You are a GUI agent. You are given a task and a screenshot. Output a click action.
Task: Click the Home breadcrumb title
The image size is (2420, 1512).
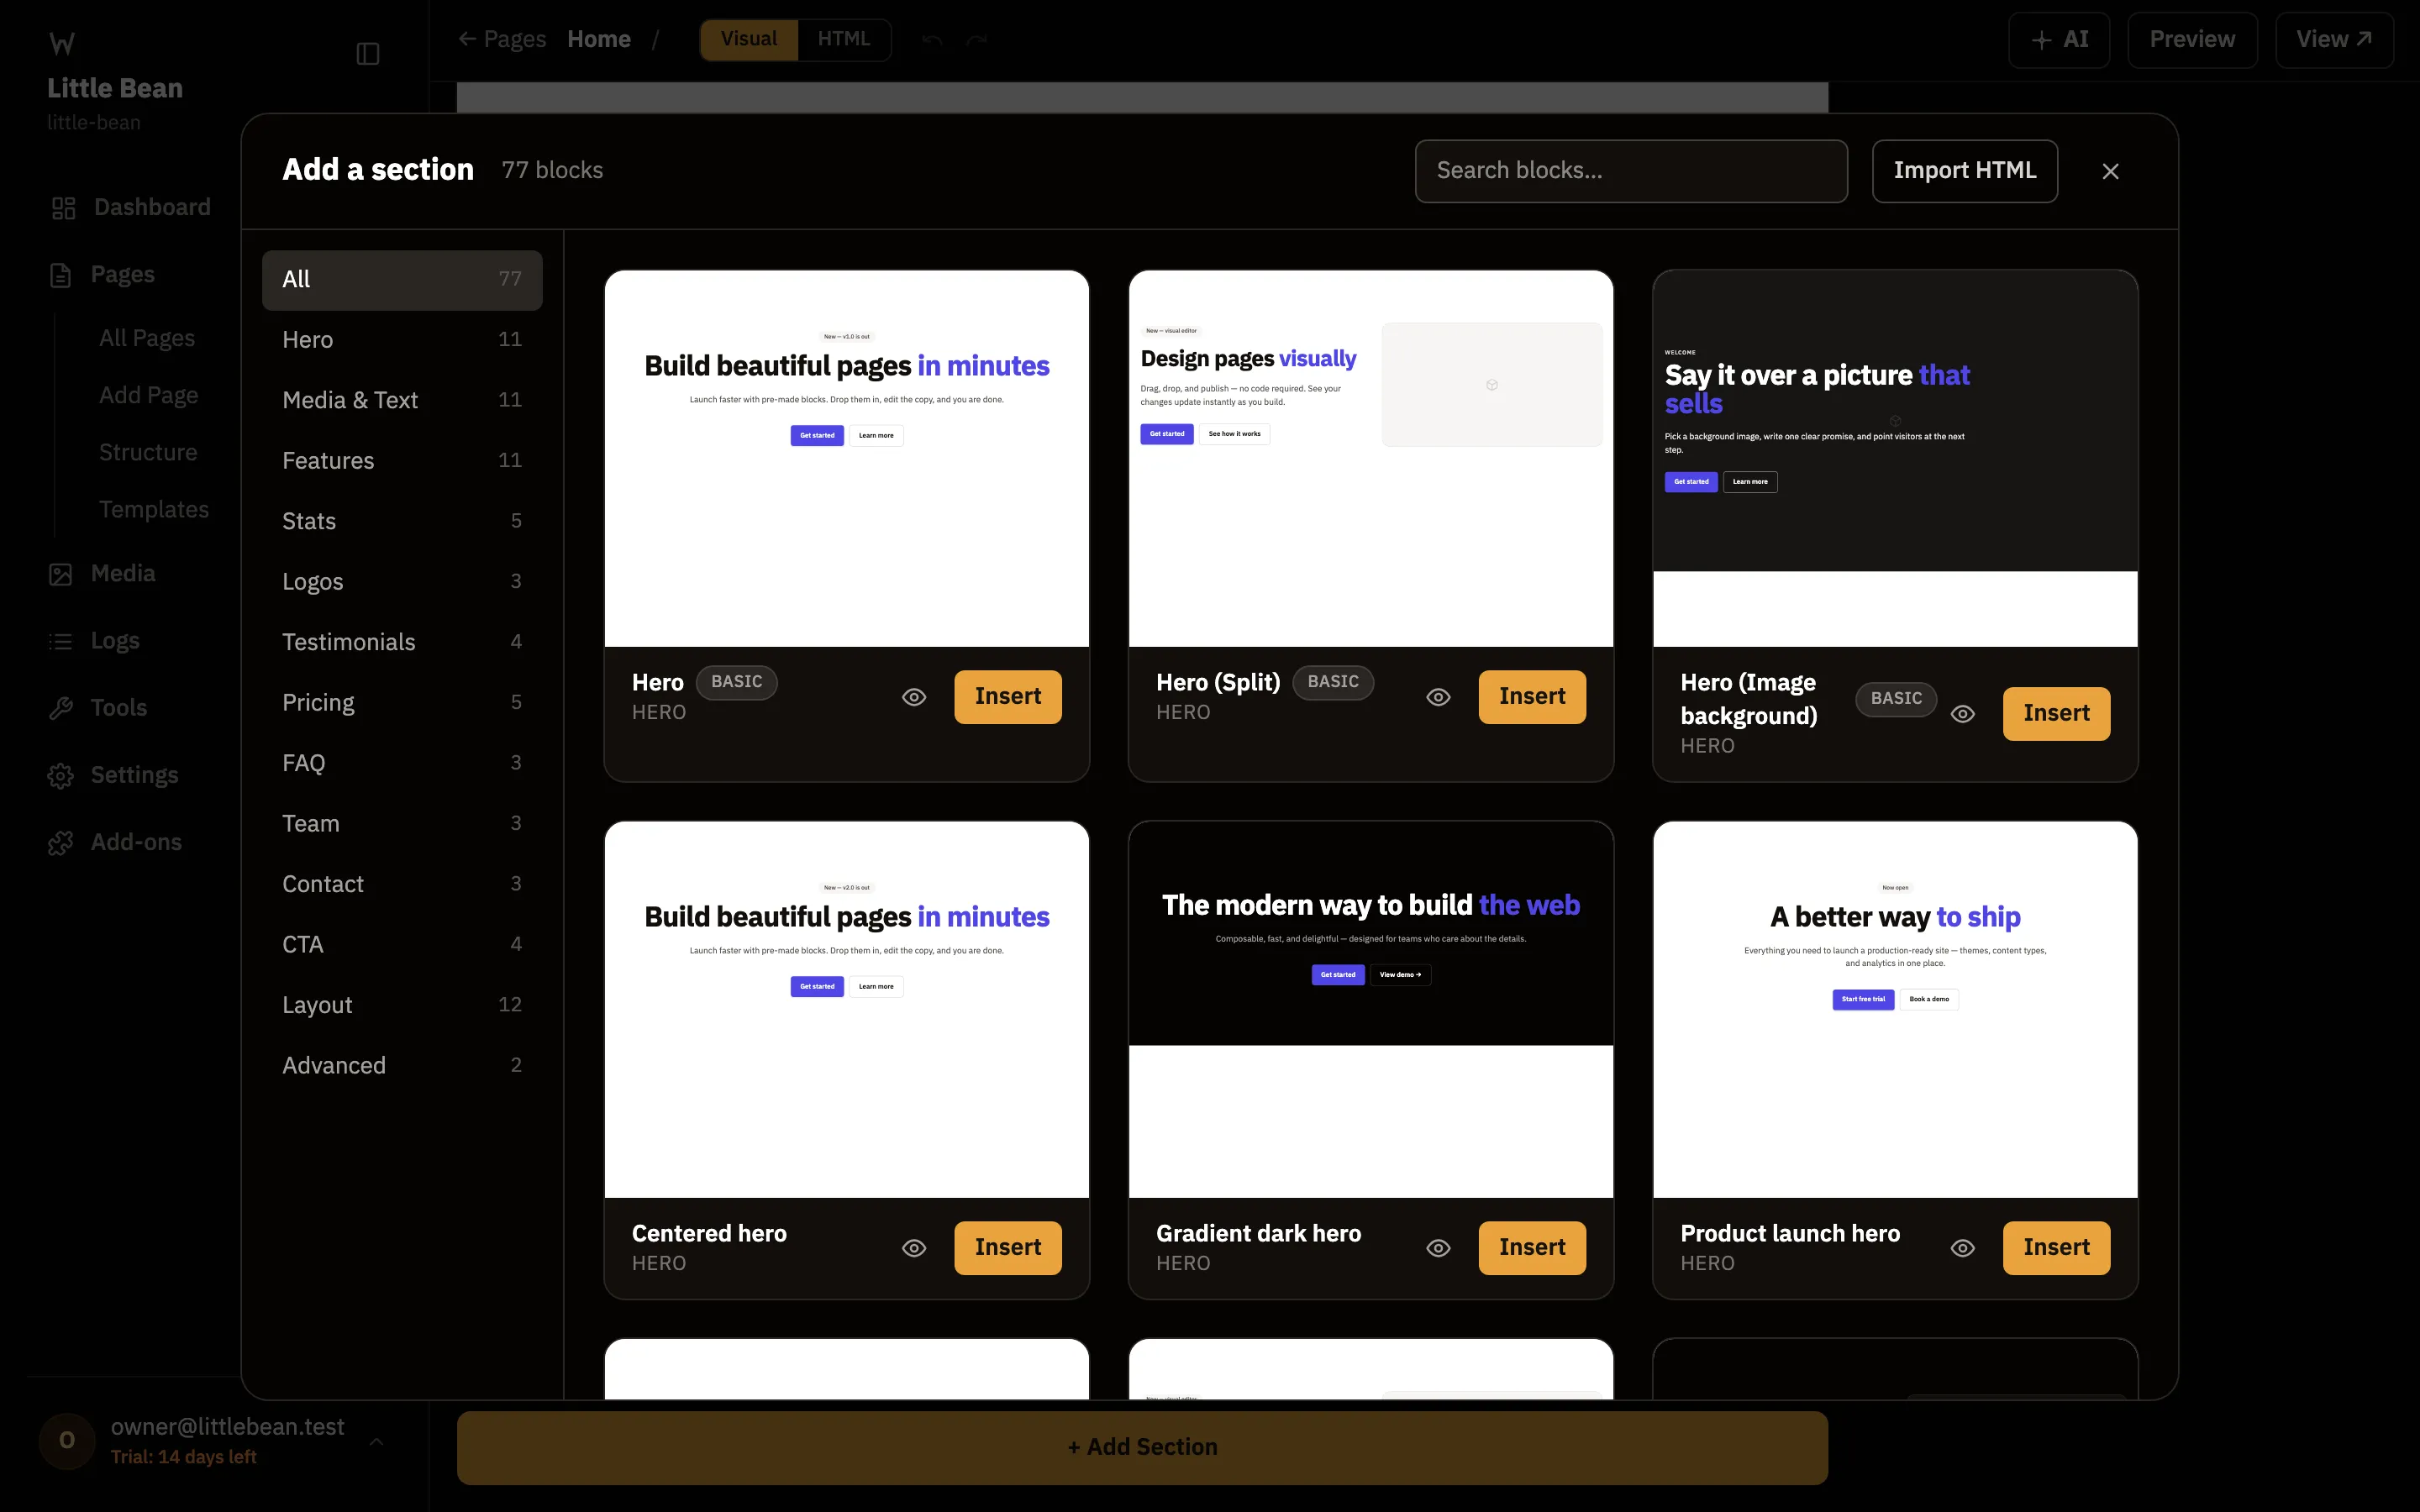599,40
